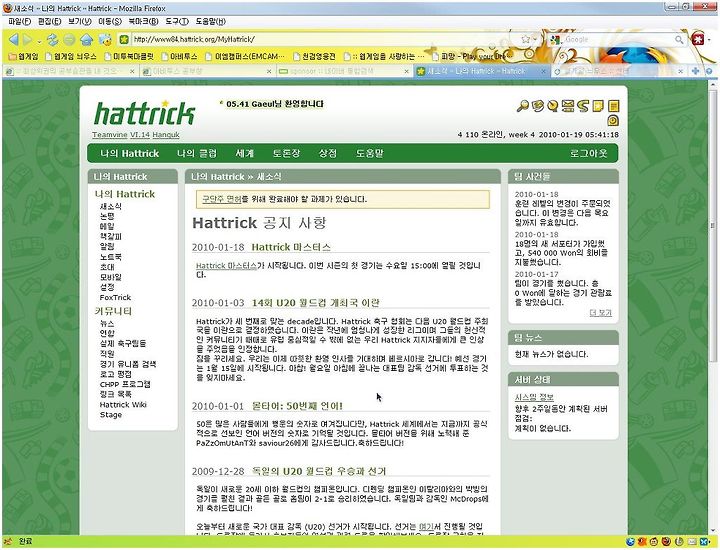Open the magnifying glass search icon on Hattrick
Viewport: 720px width, 550px height.
[x=522, y=106]
